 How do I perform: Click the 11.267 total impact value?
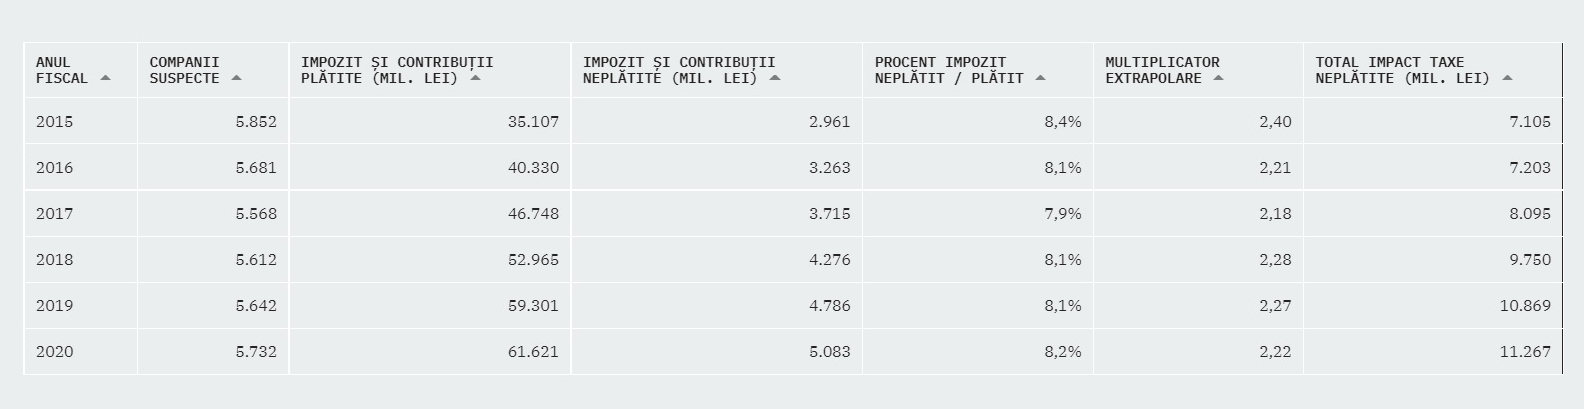coord(1525,352)
